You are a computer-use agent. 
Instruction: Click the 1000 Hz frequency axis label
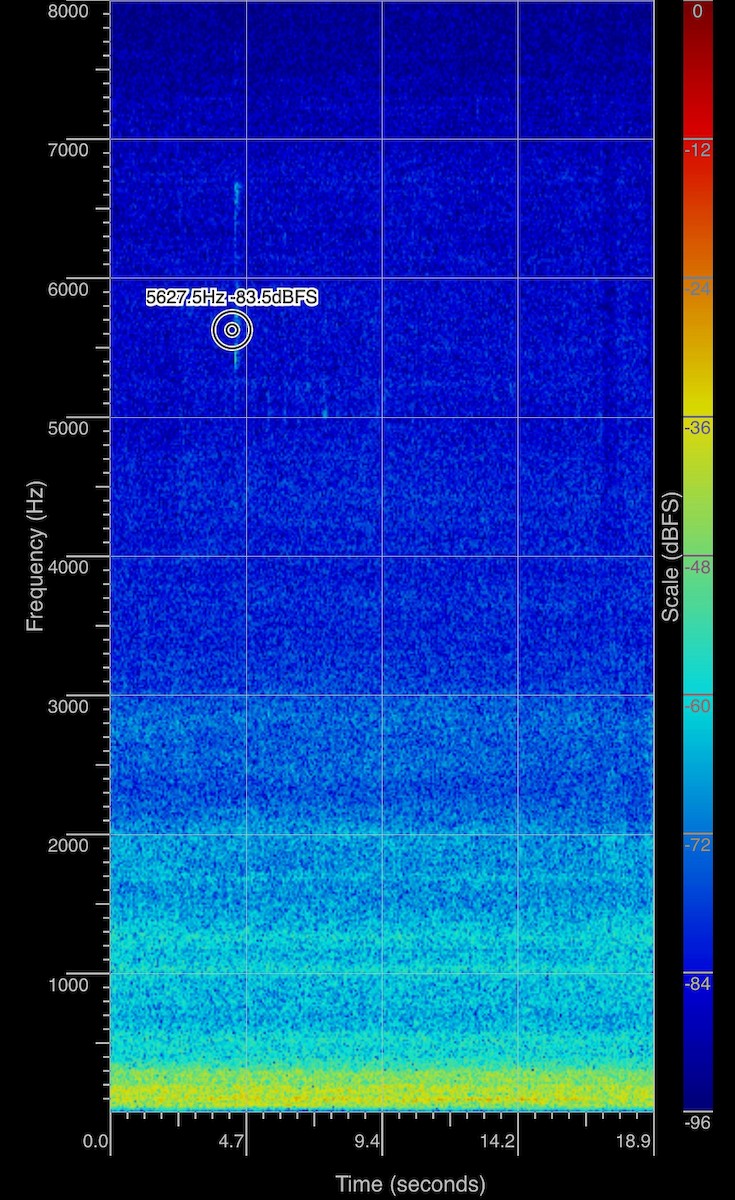coord(66,985)
